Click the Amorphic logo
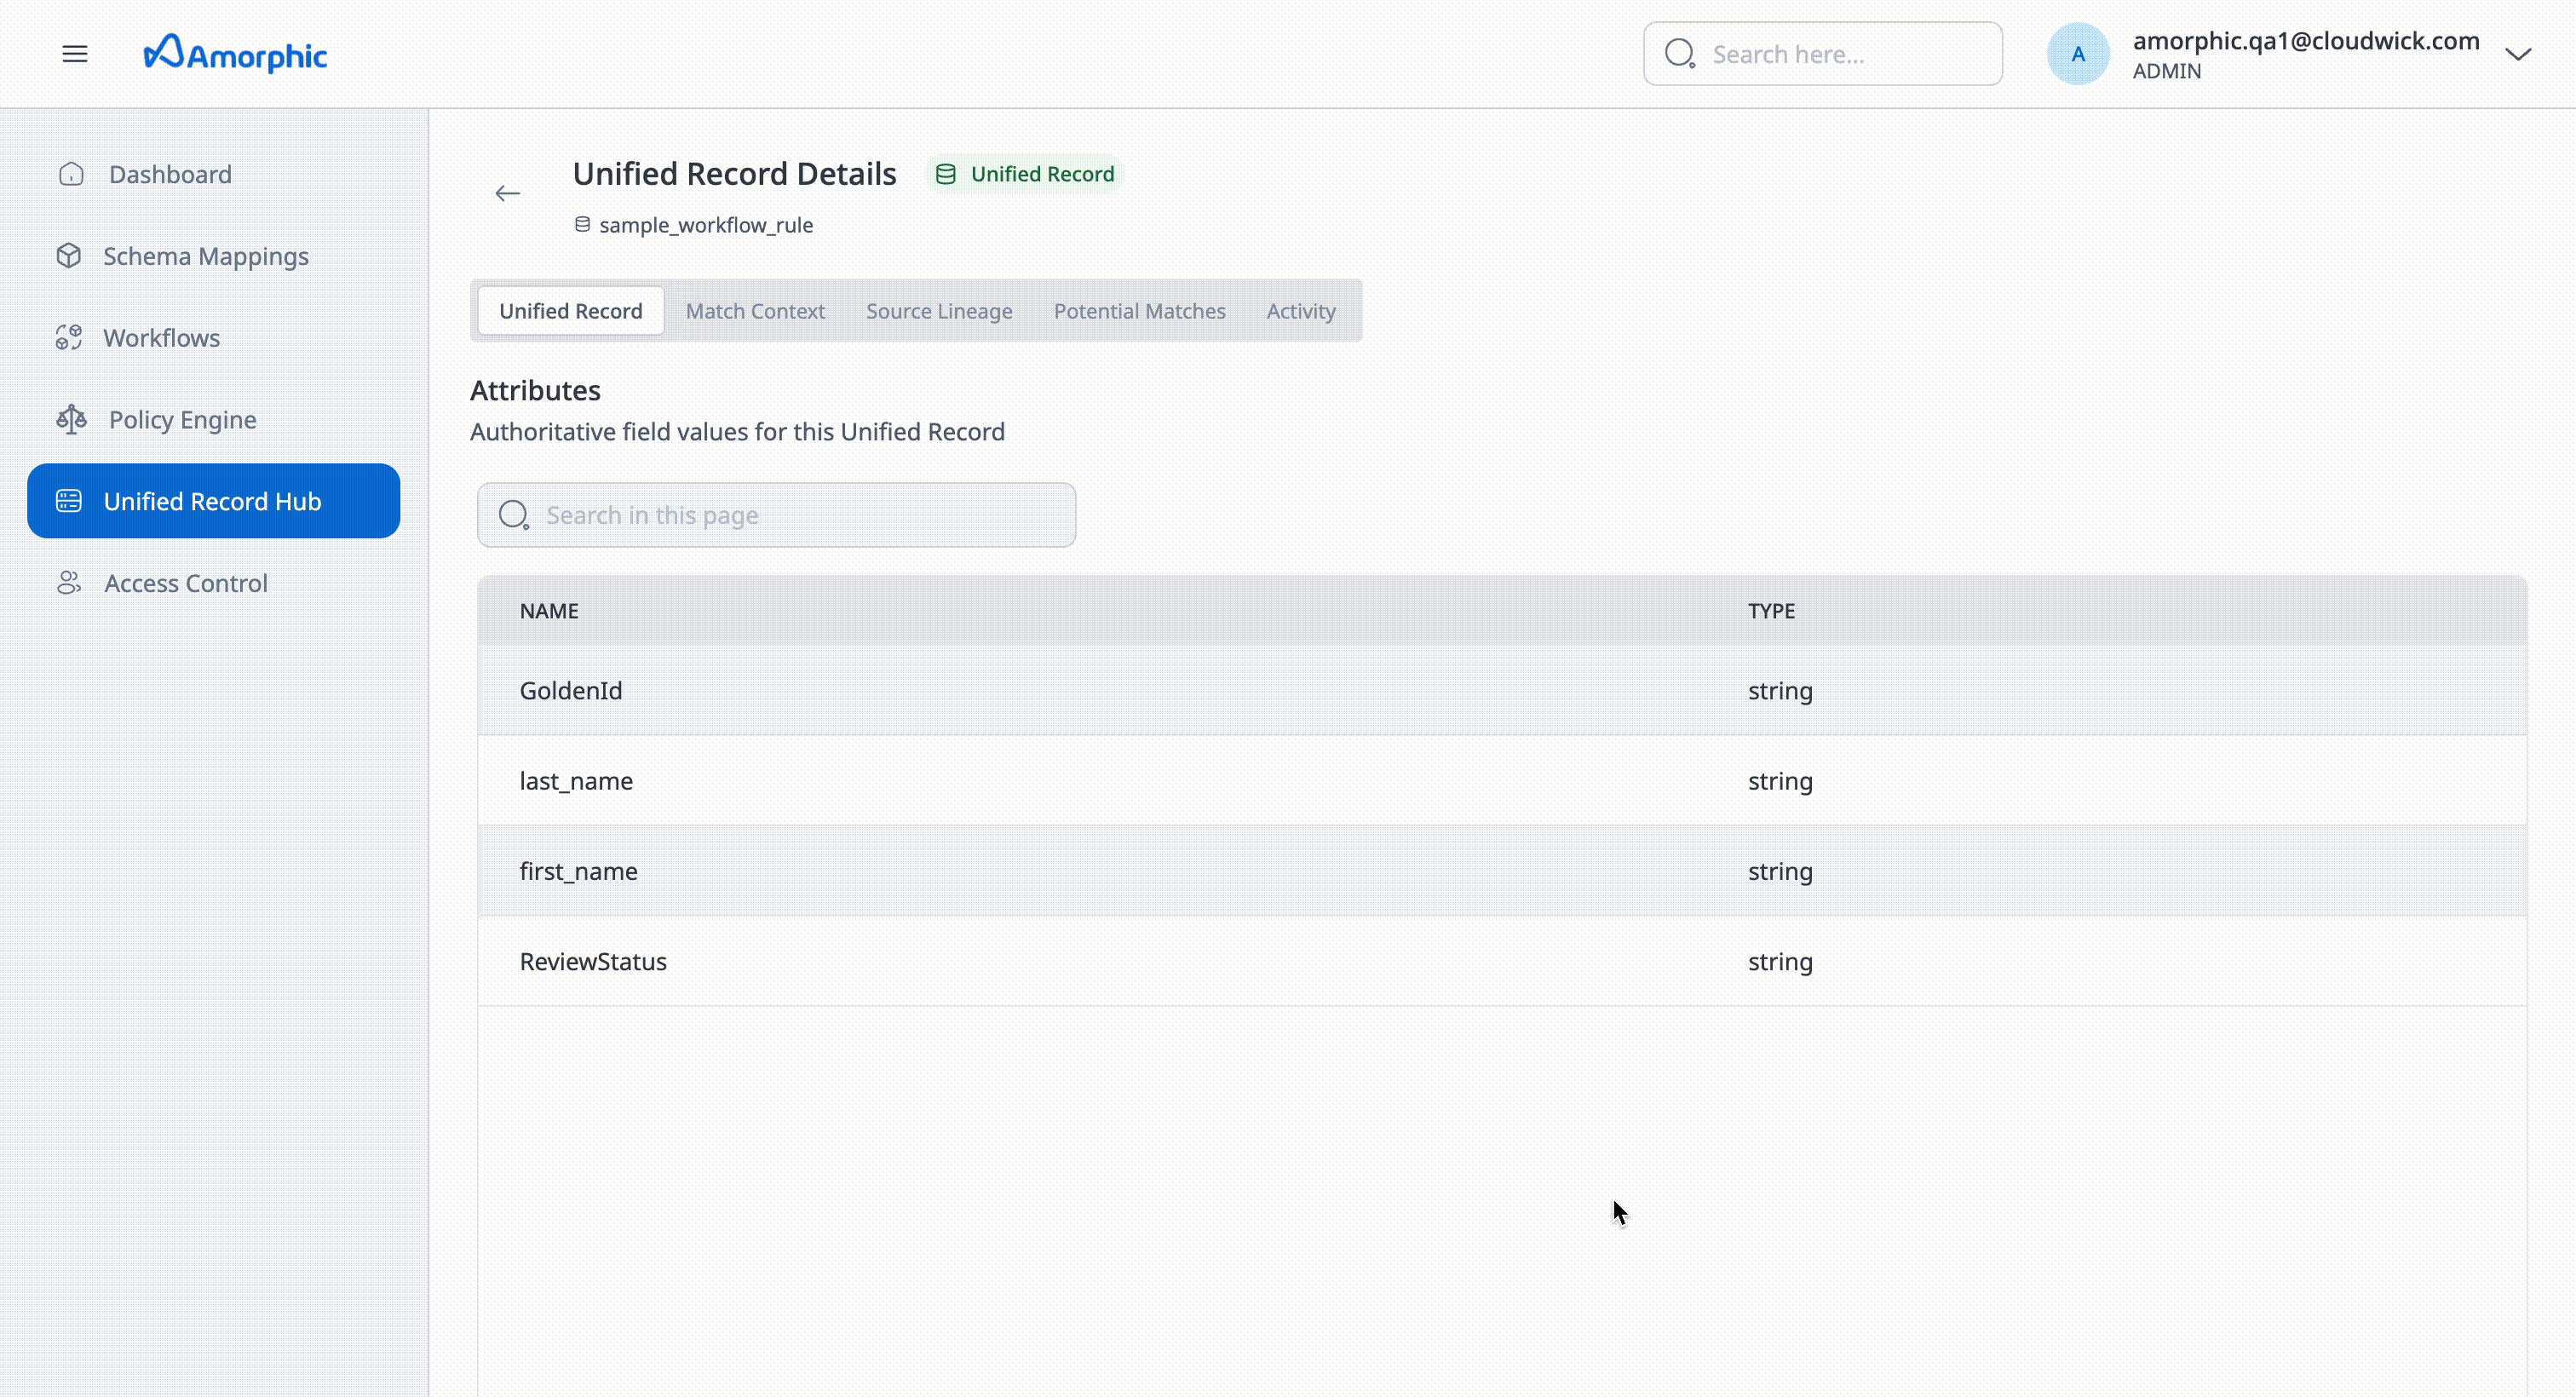 point(236,53)
